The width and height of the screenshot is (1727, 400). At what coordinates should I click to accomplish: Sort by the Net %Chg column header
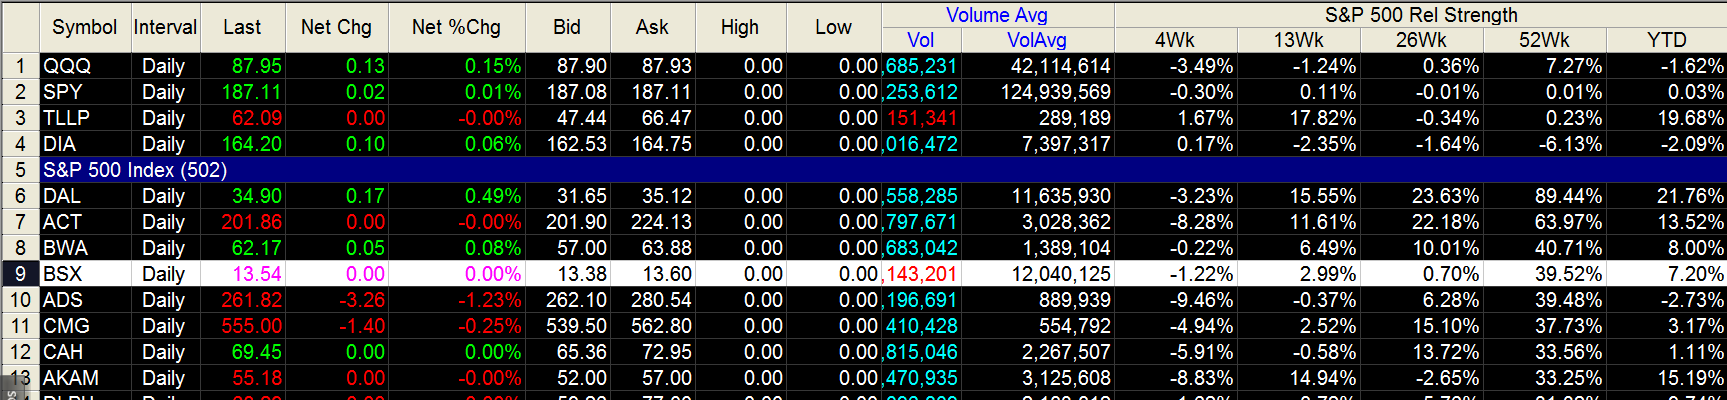click(456, 27)
